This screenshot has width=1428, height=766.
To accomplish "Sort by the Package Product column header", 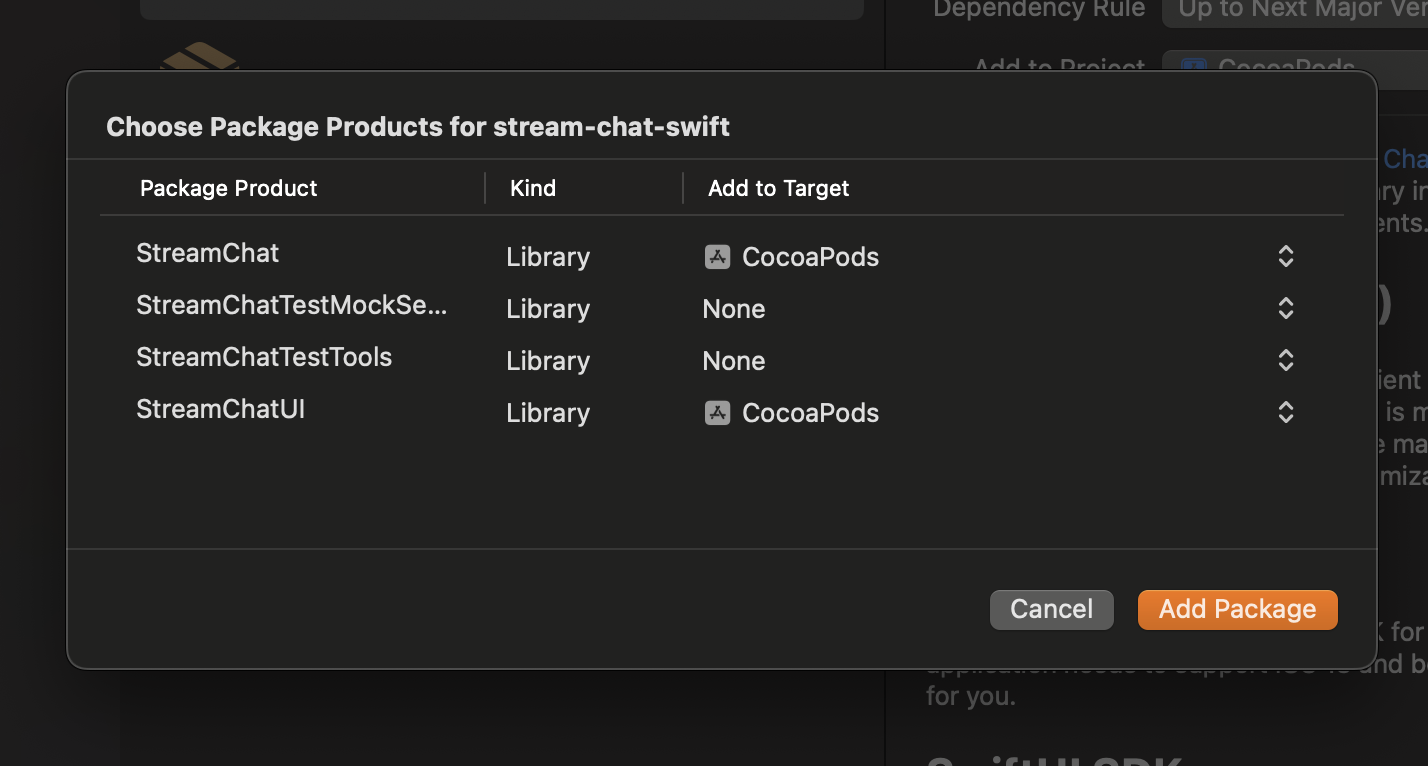I will [229, 188].
